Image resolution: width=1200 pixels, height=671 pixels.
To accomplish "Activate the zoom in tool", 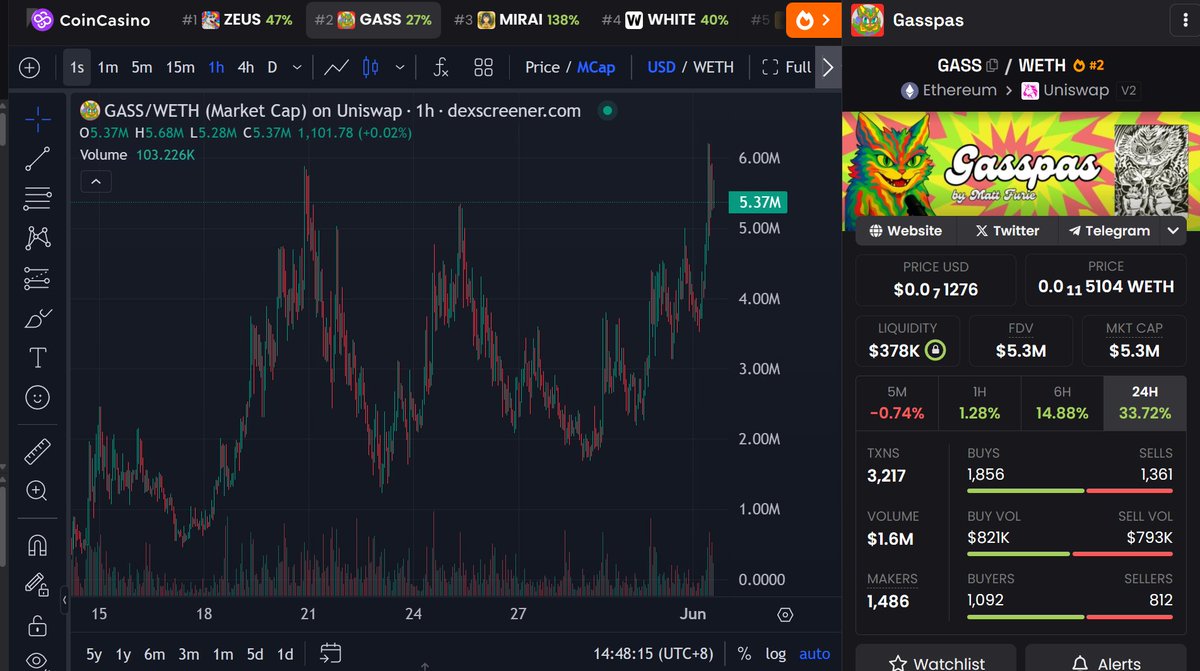I will click(38, 491).
